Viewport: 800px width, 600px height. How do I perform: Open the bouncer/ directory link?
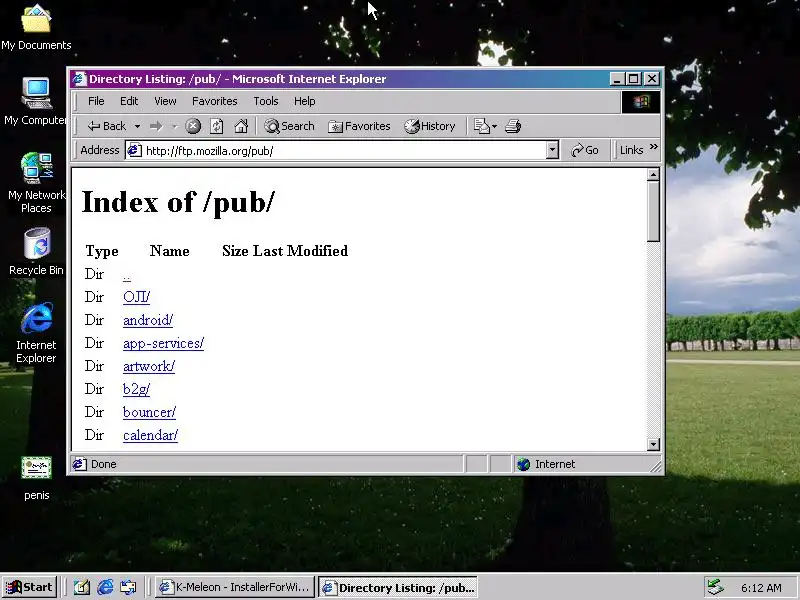coord(149,412)
